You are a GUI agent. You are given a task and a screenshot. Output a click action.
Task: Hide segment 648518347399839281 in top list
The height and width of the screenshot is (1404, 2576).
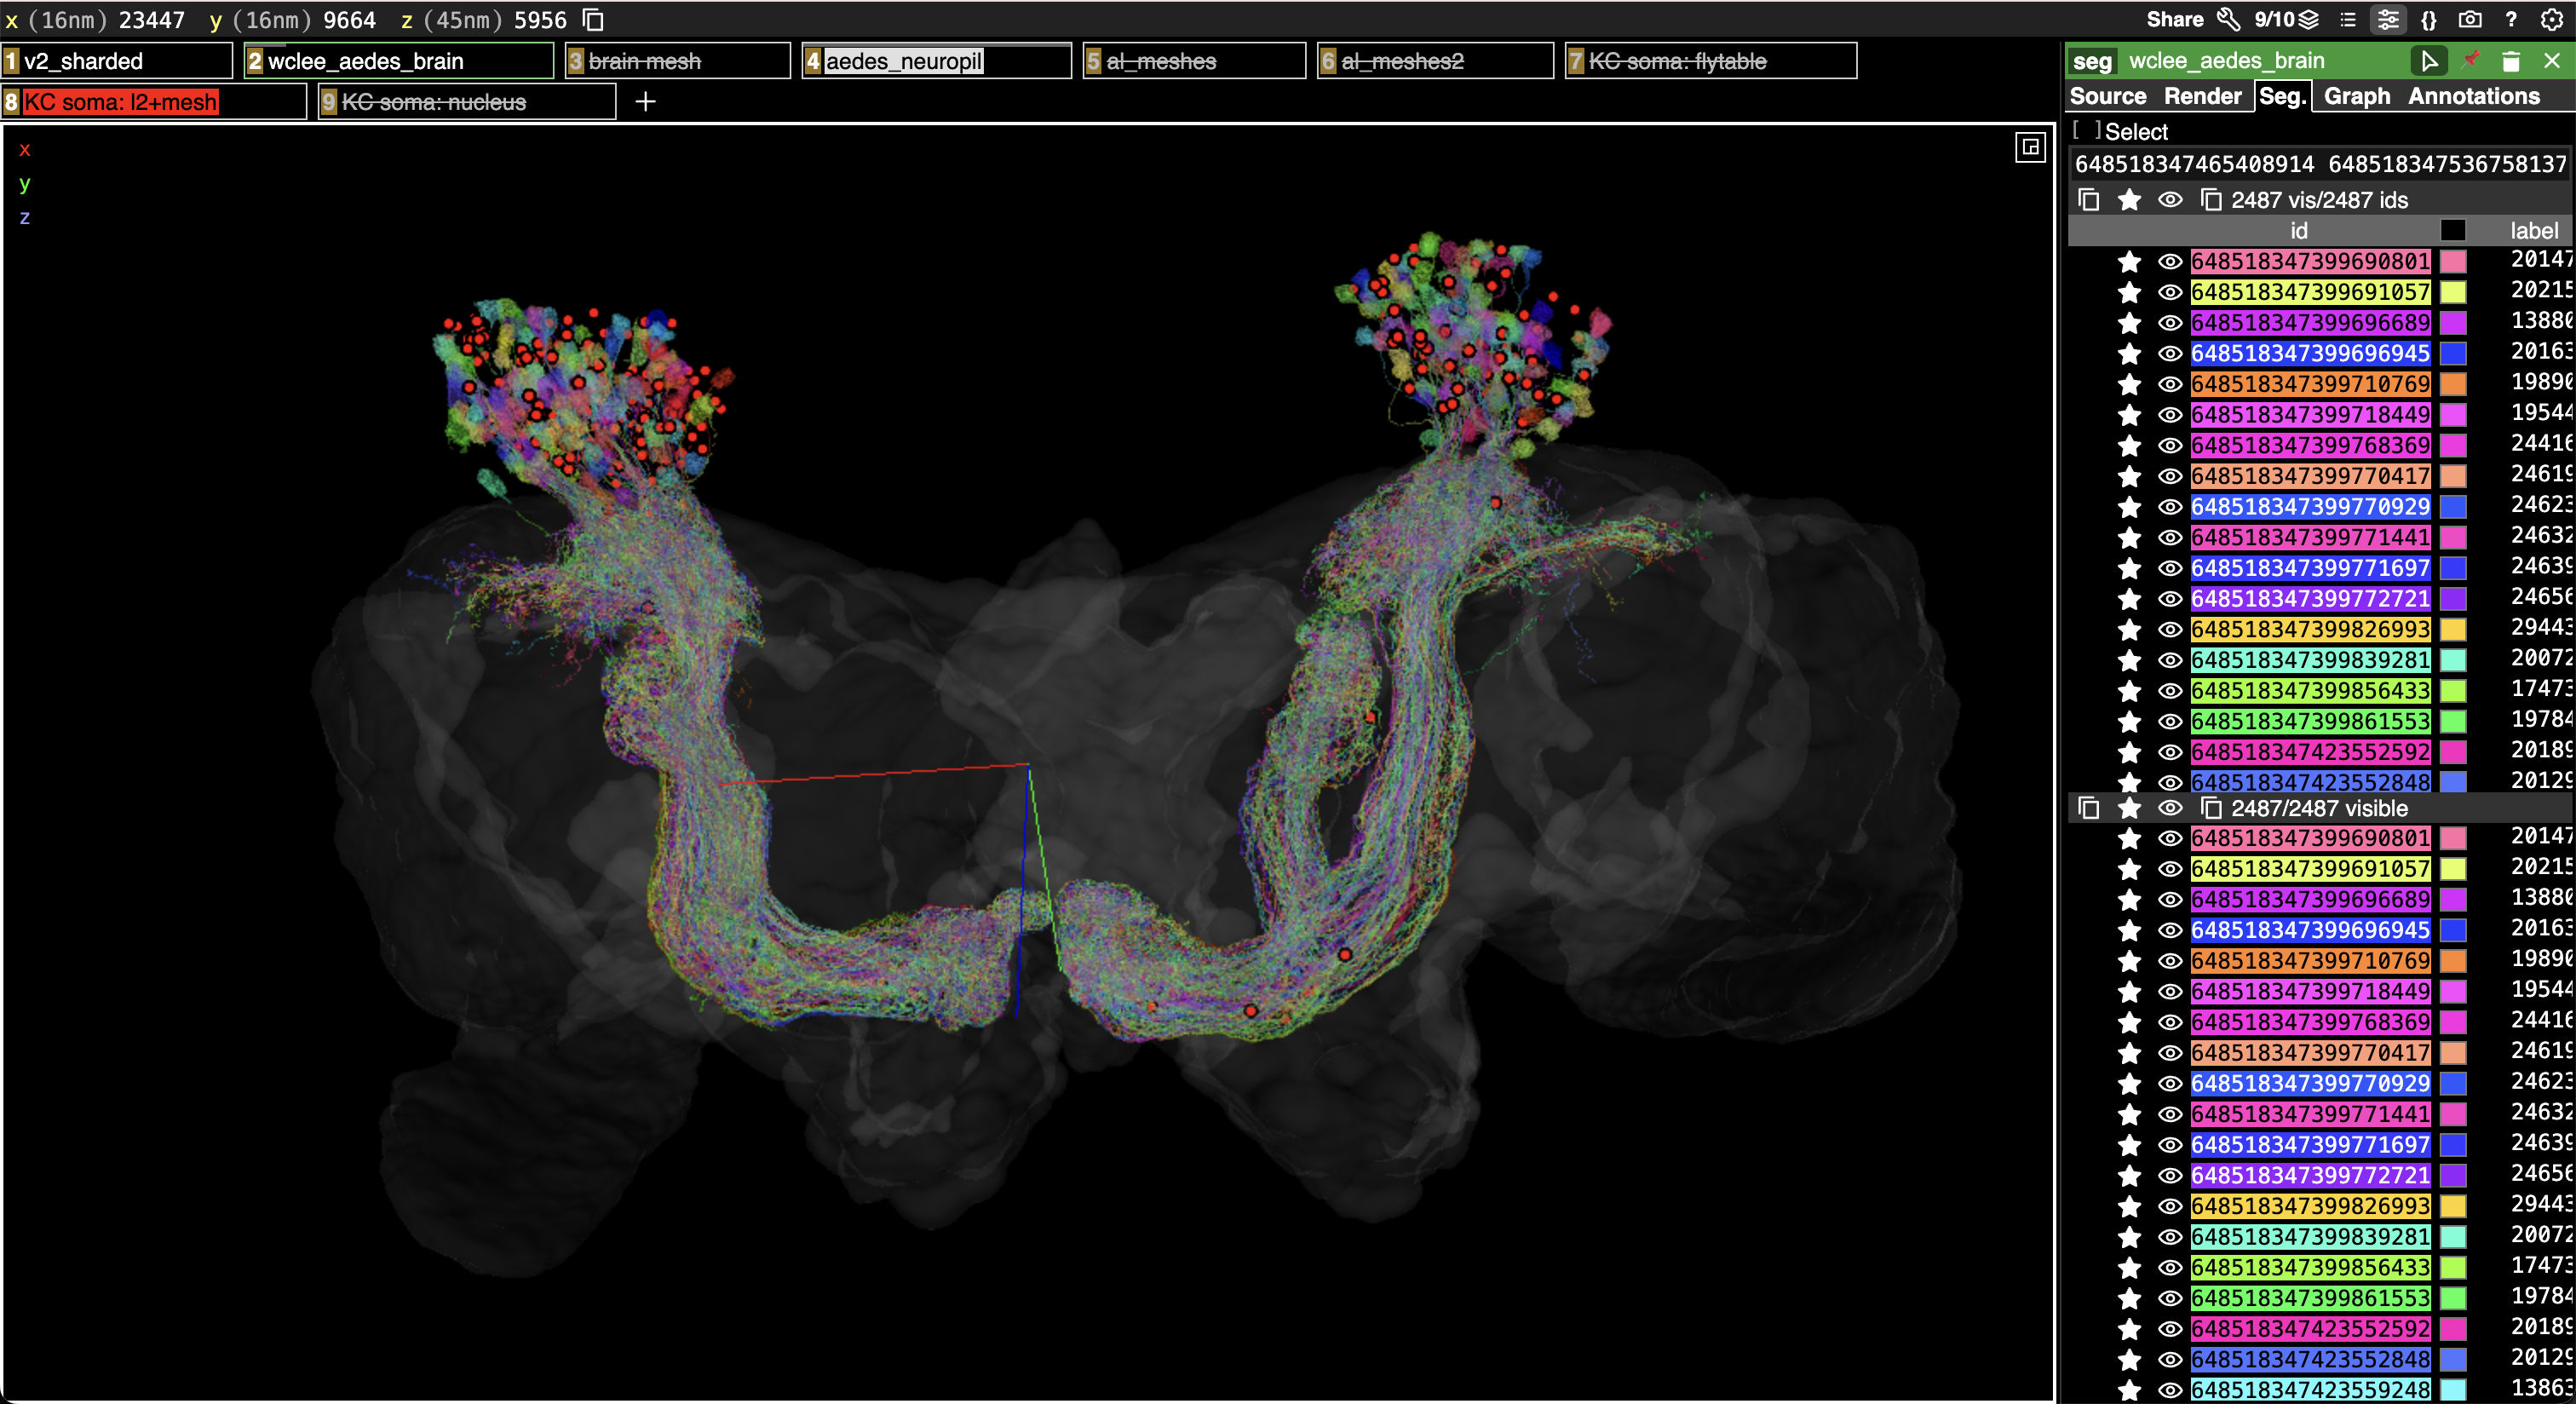[x=2170, y=661]
